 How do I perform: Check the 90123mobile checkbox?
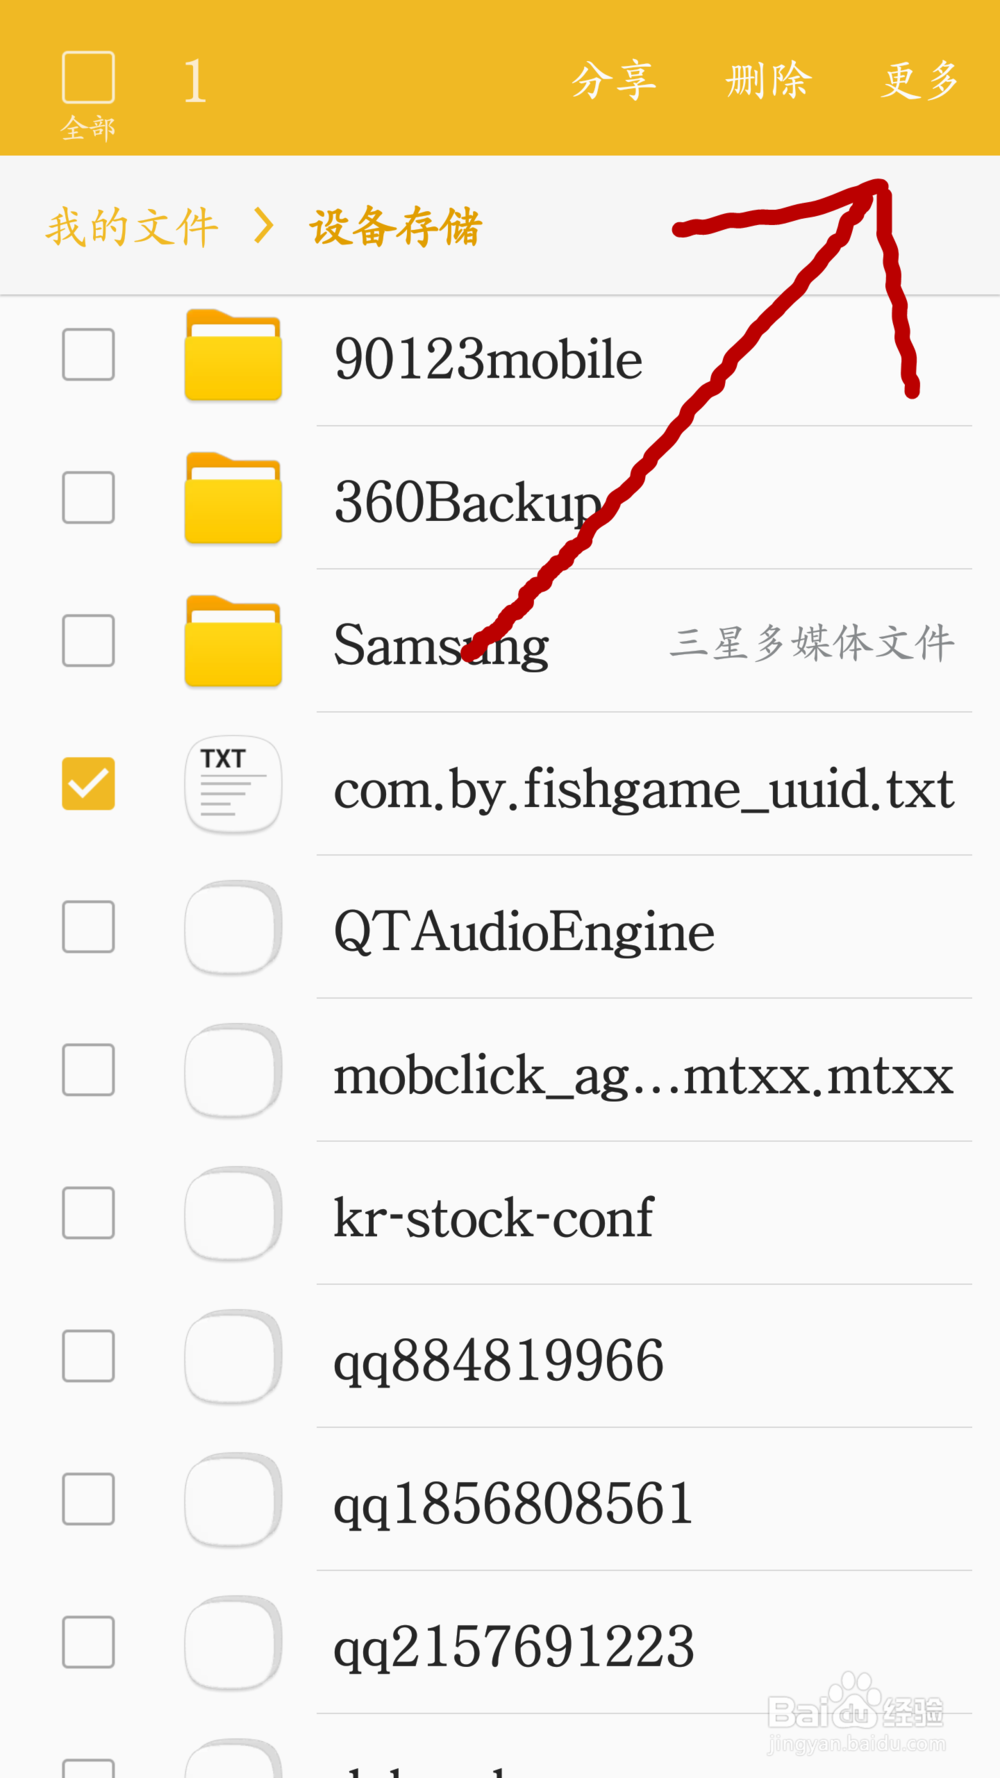tap(88, 354)
